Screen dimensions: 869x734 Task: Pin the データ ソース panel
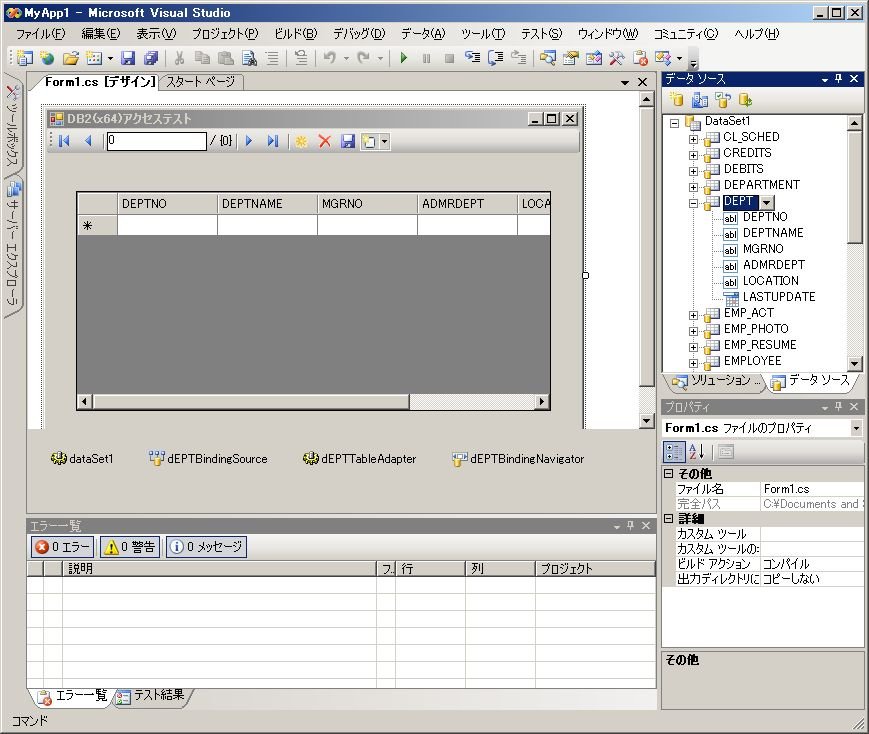coord(839,79)
